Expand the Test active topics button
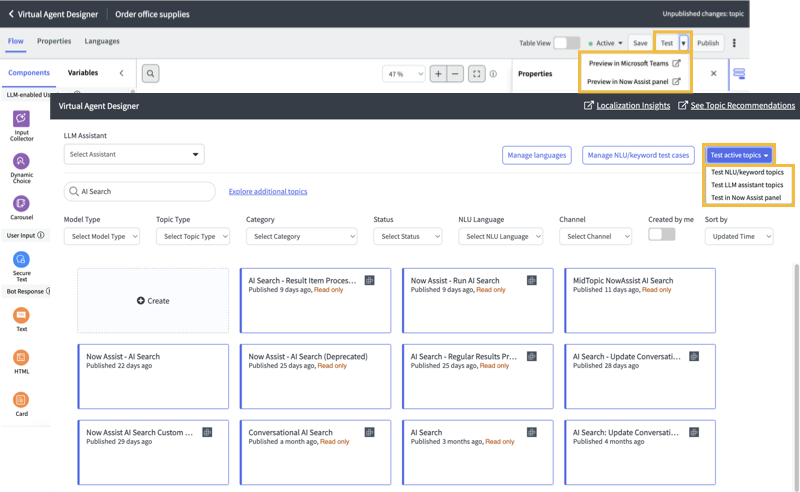The height and width of the screenshot is (492, 800). click(739, 155)
